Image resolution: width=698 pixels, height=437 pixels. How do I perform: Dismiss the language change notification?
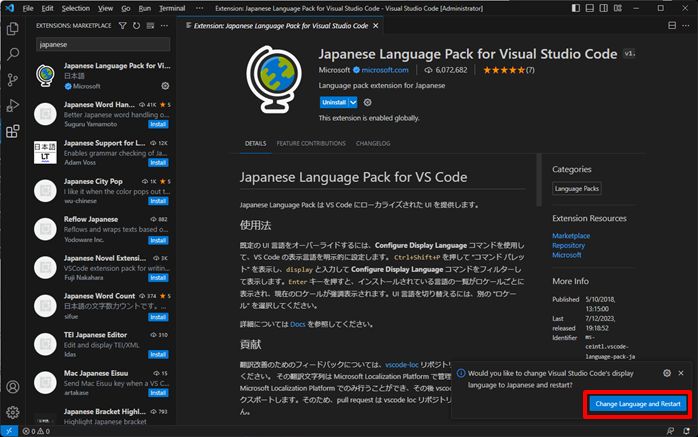pyautogui.click(x=681, y=373)
